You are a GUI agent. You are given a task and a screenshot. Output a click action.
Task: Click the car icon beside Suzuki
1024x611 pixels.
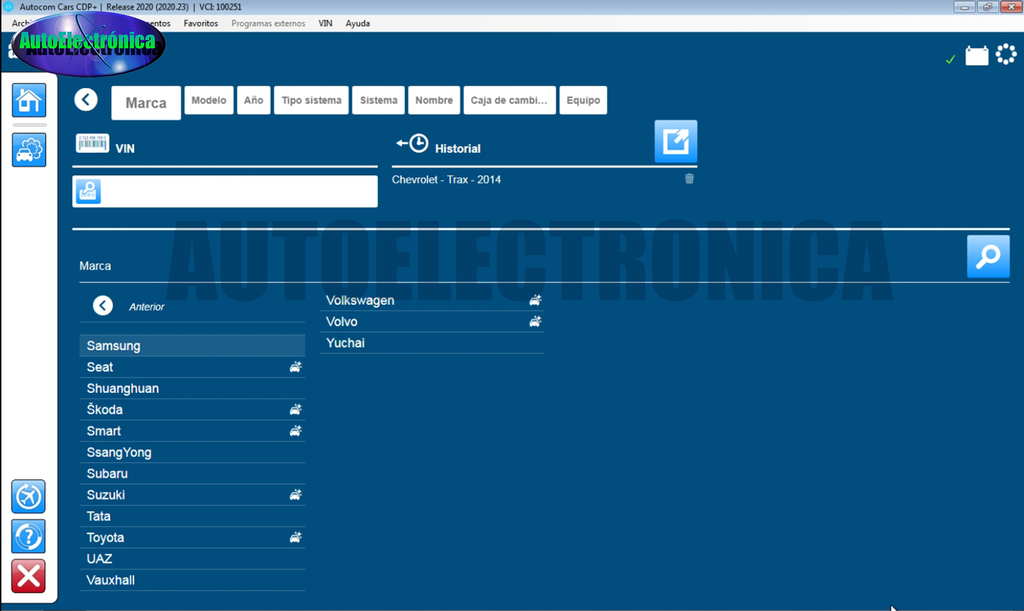pyautogui.click(x=296, y=495)
